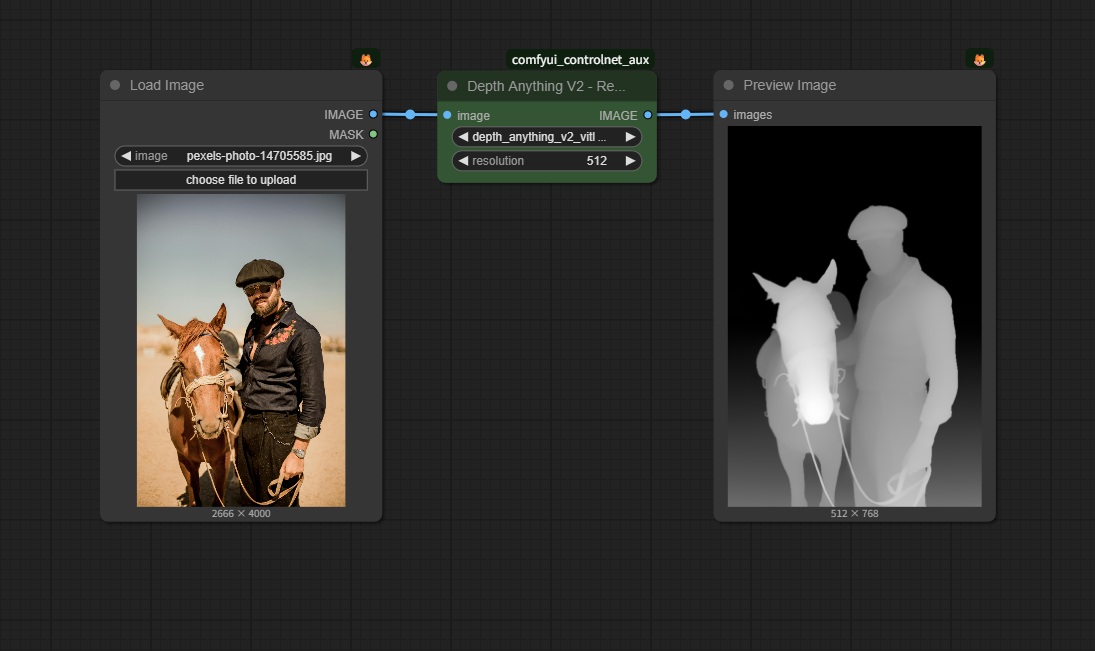Click the images input port on Preview Image

click(x=723, y=115)
